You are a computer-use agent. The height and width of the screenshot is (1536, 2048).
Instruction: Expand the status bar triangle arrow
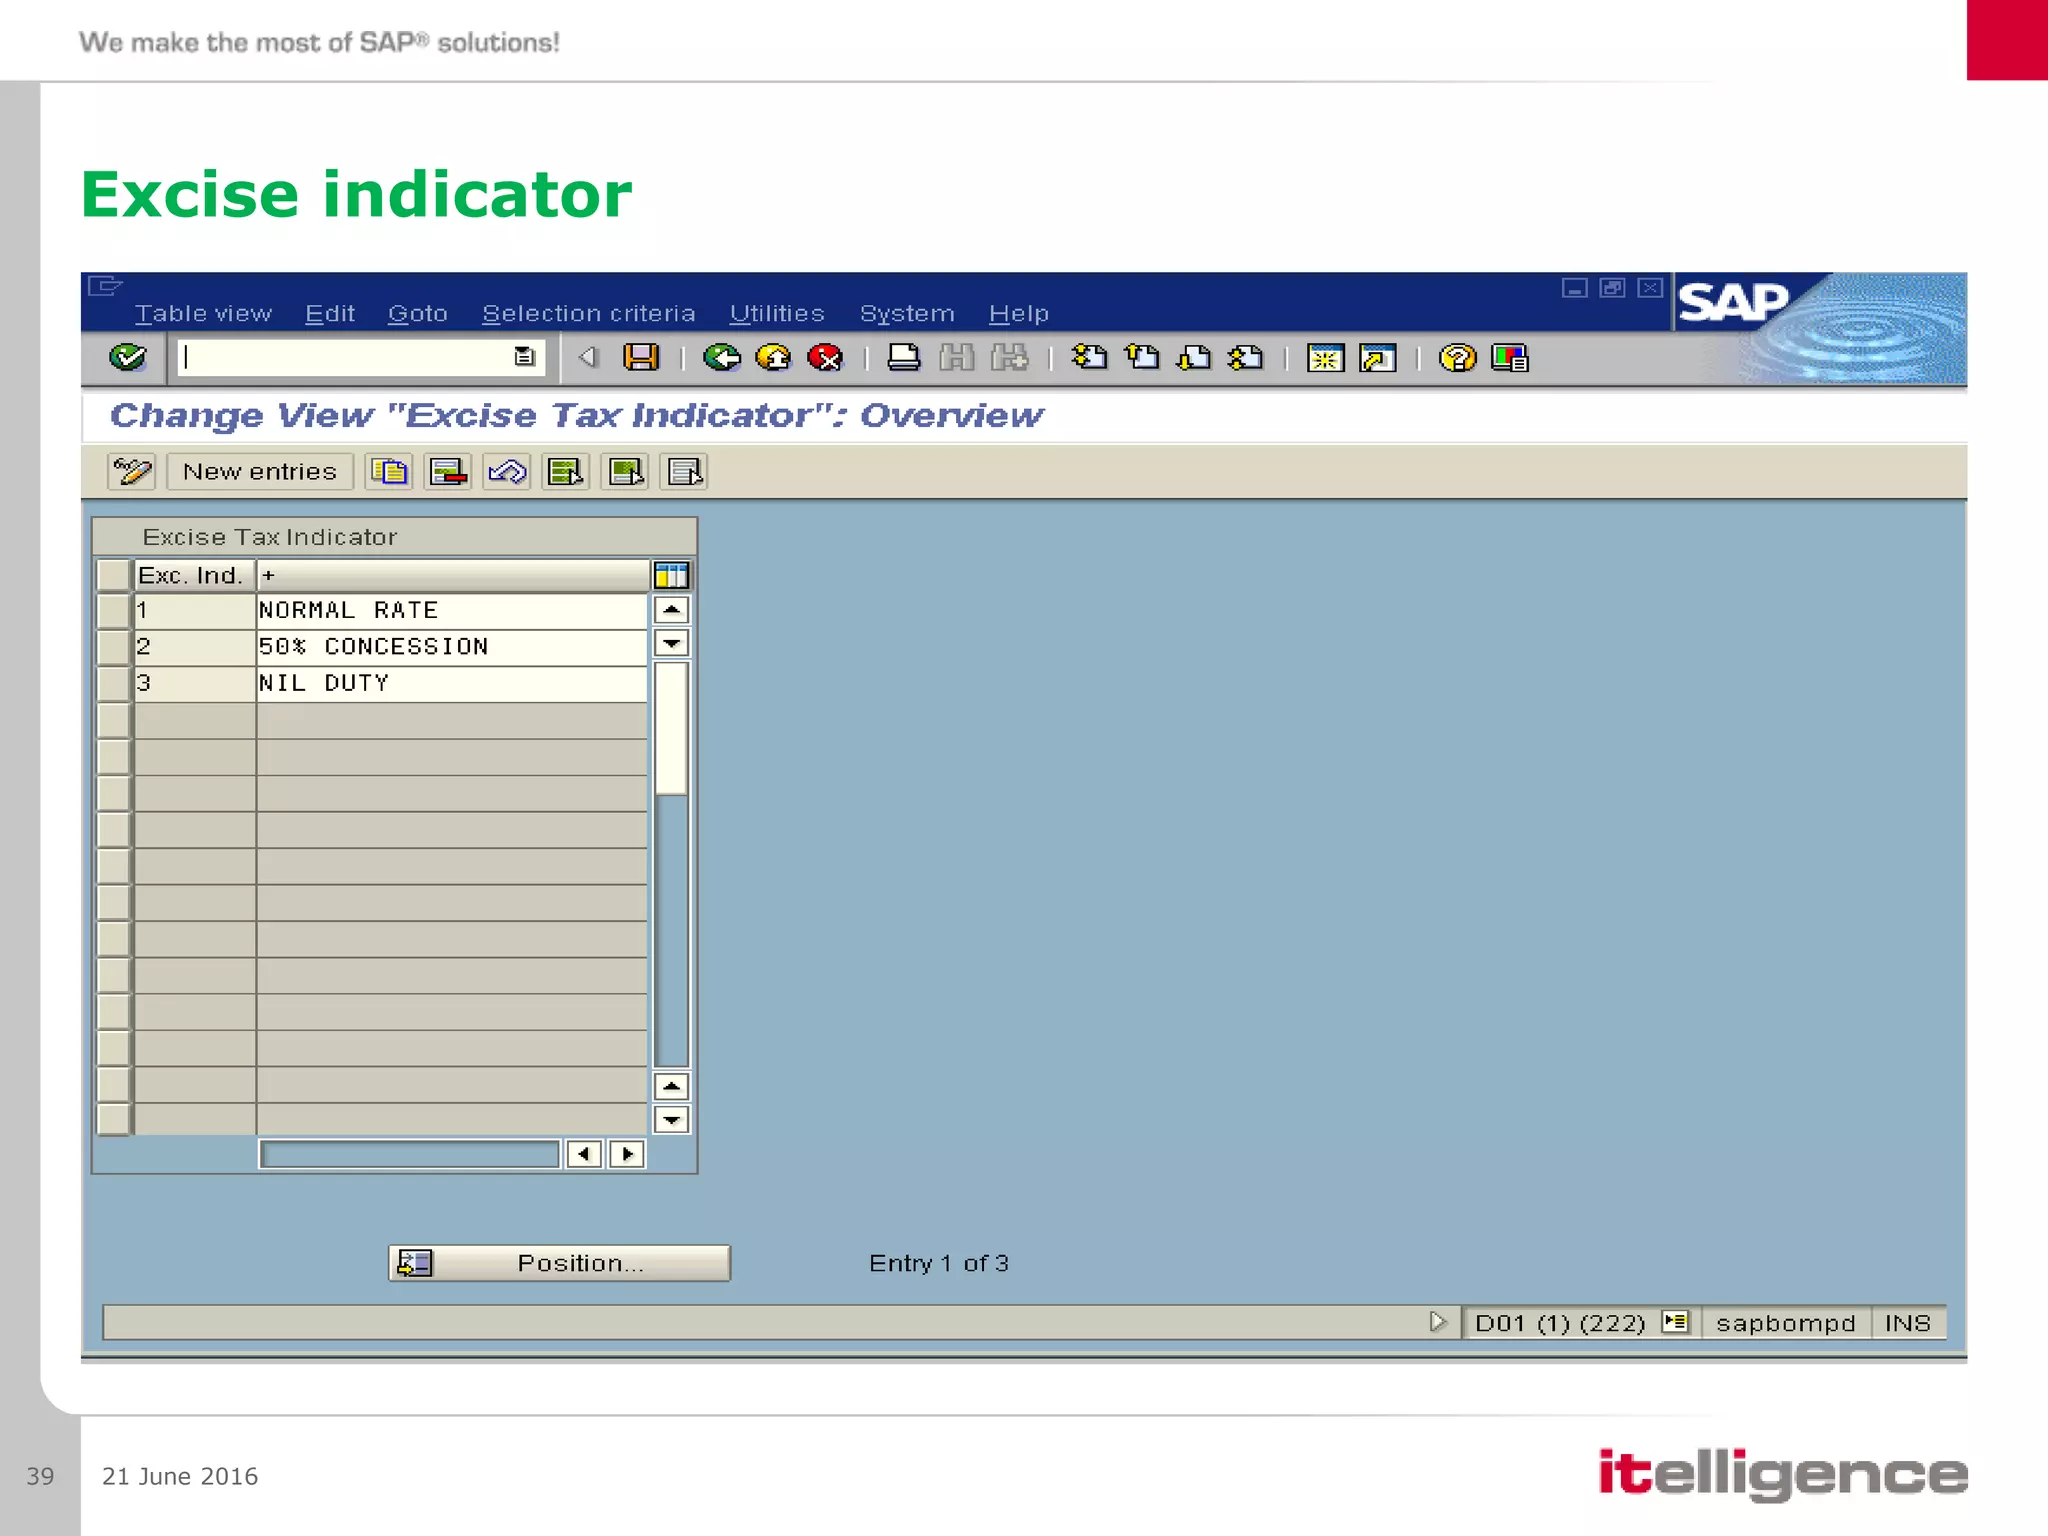coord(1437,1322)
